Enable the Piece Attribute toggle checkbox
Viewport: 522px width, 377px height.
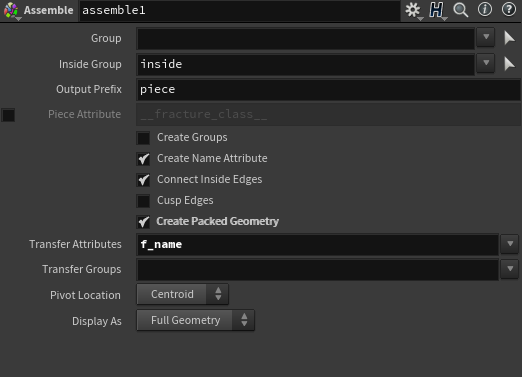[8, 115]
